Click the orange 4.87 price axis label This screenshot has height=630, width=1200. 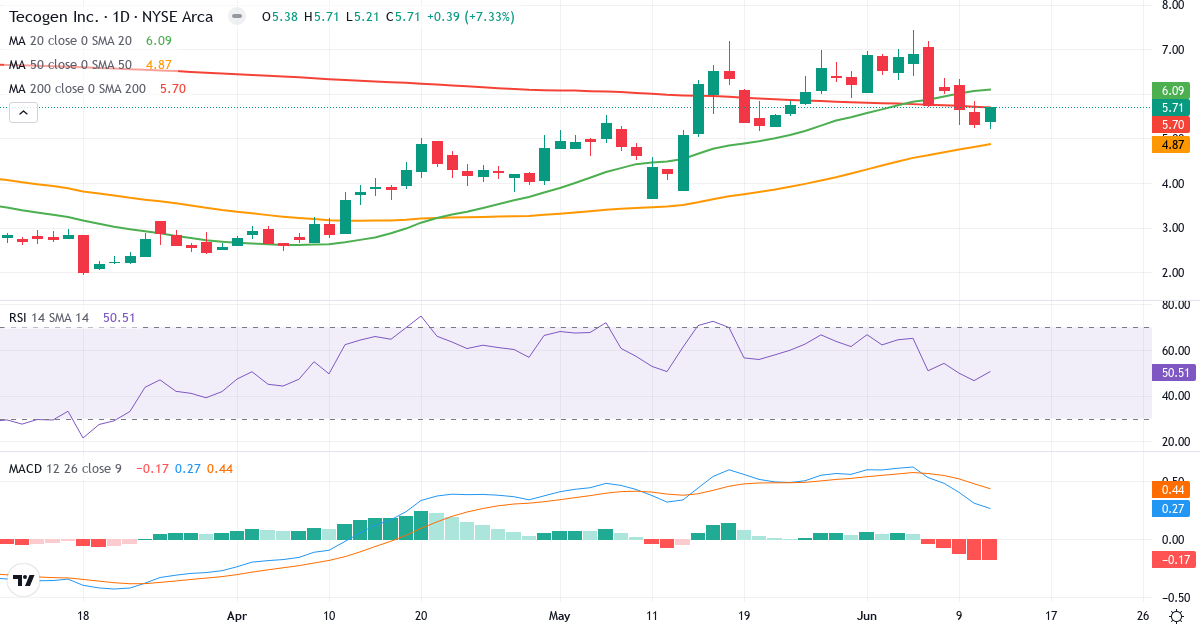tap(1172, 144)
